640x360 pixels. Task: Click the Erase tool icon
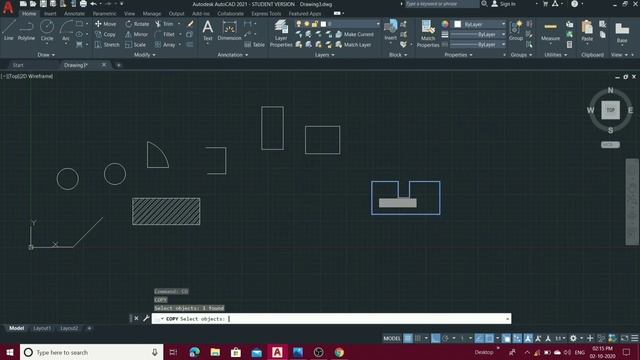190,24
